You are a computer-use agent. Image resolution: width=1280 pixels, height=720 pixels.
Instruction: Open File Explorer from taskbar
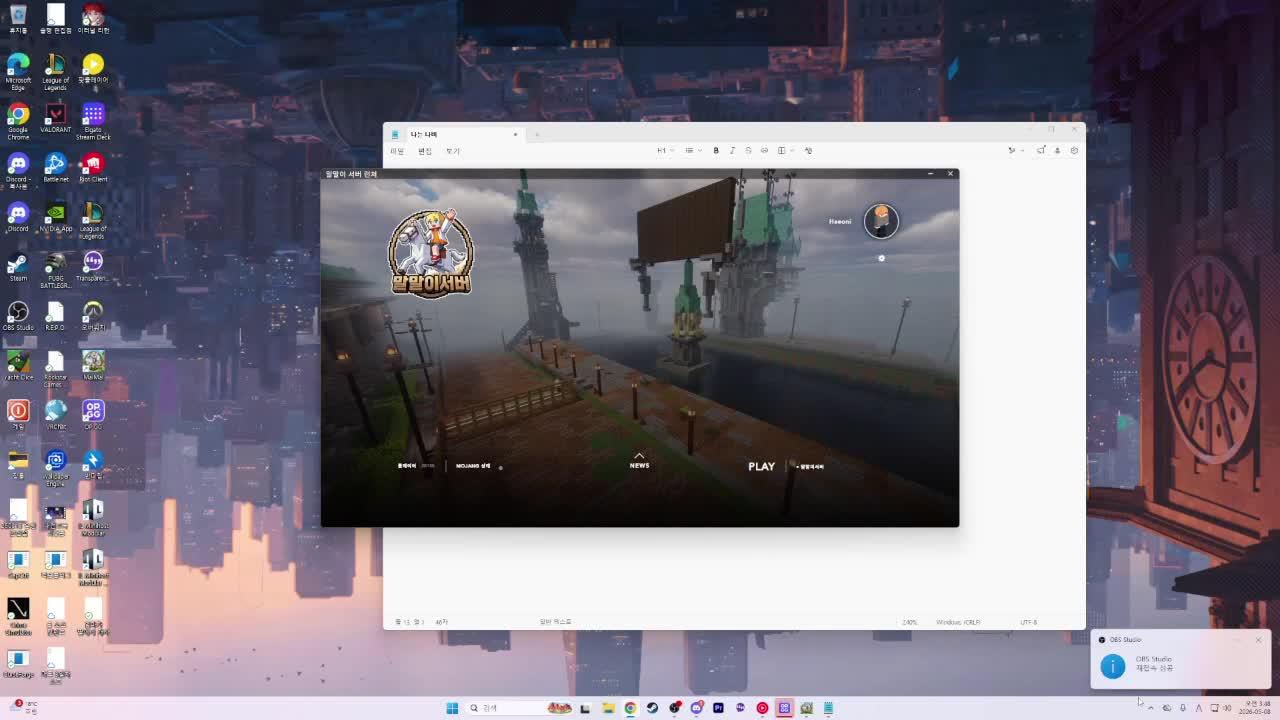coord(608,708)
